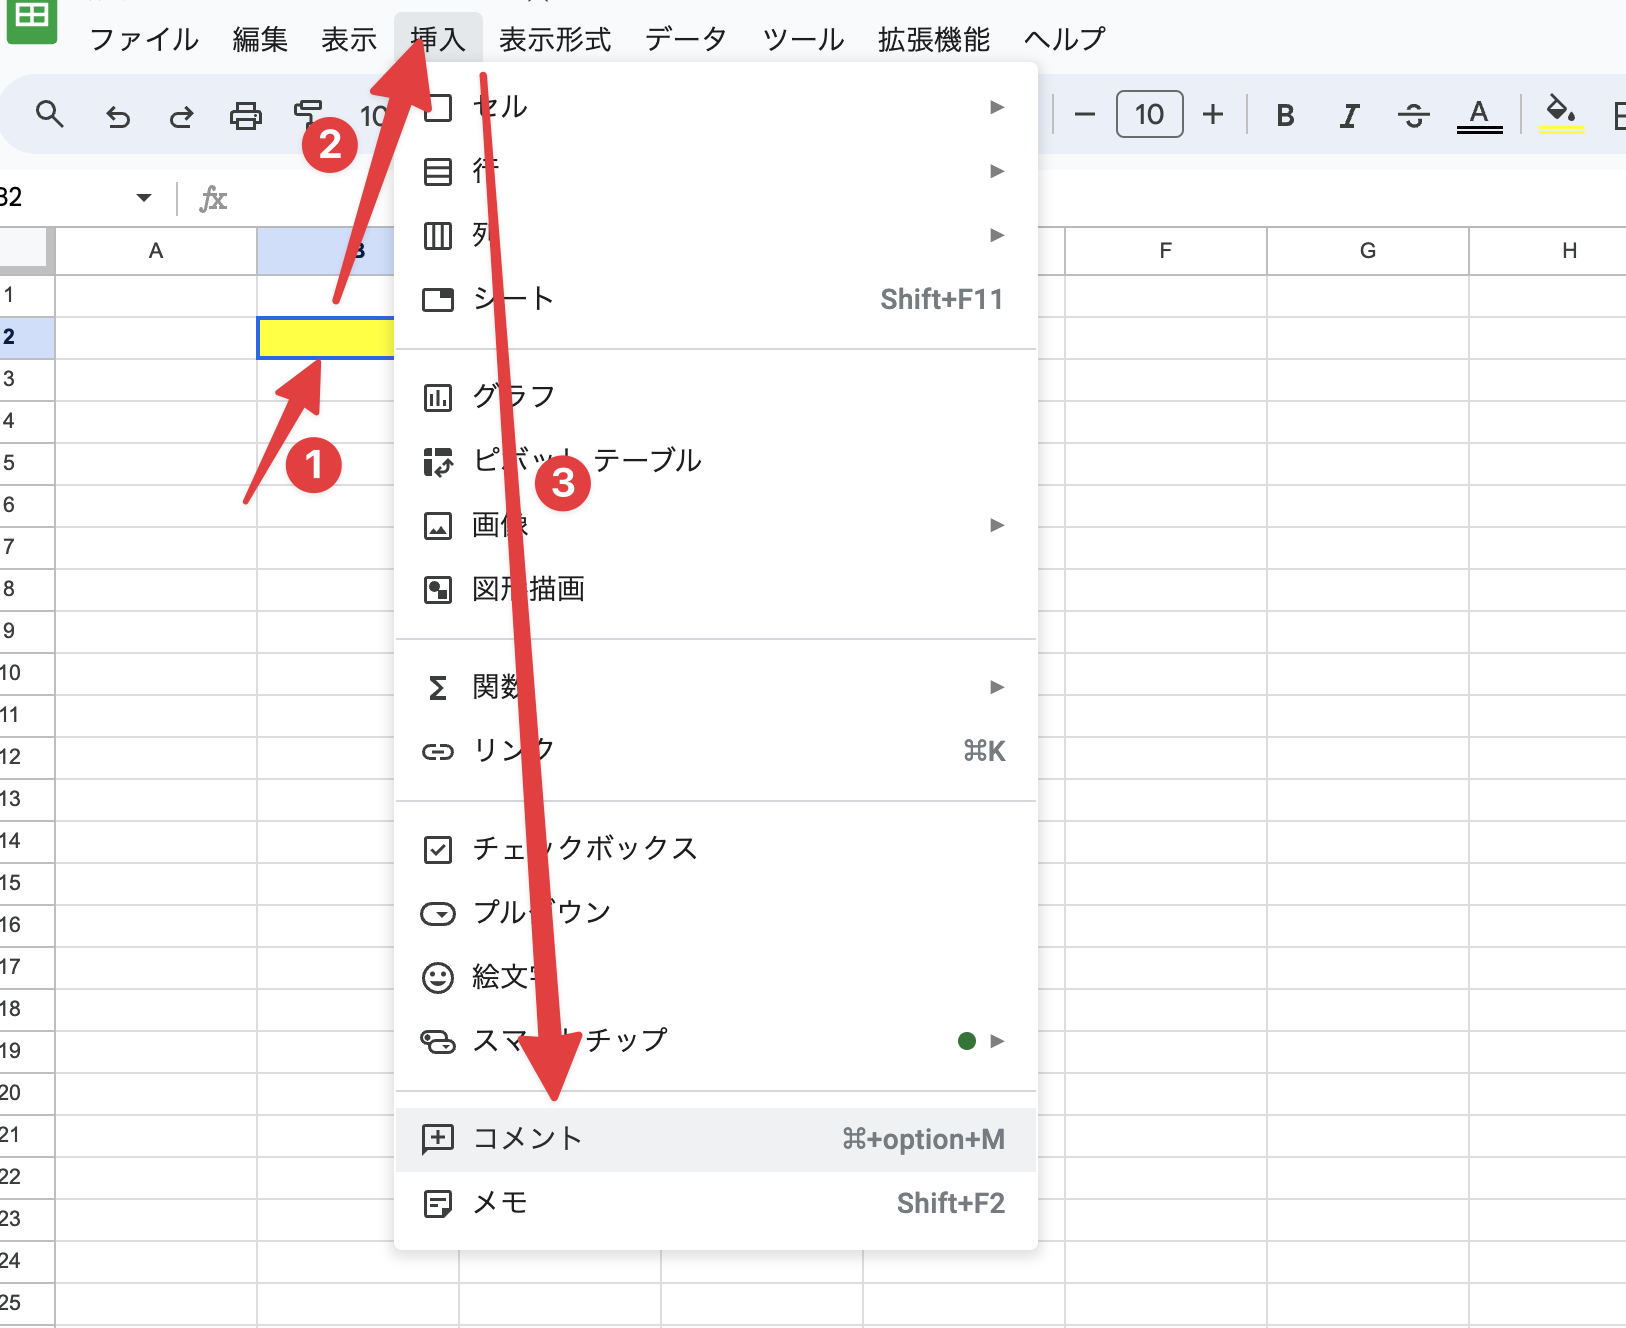
Task: Apply strikethrough formatting
Action: pyautogui.click(x=1413, y=116)
